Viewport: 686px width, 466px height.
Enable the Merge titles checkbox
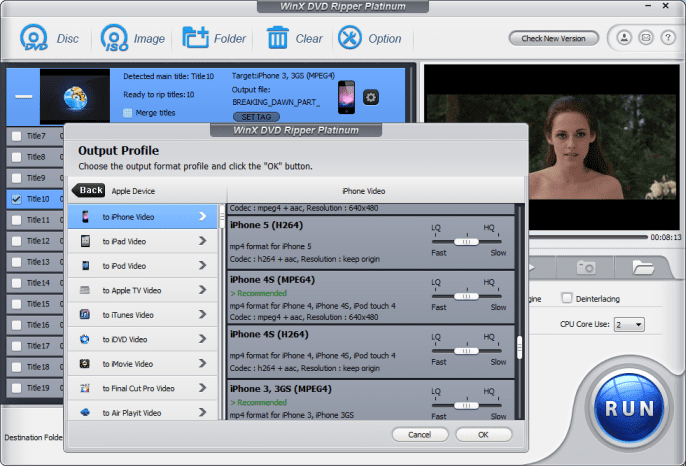point(127,113)
